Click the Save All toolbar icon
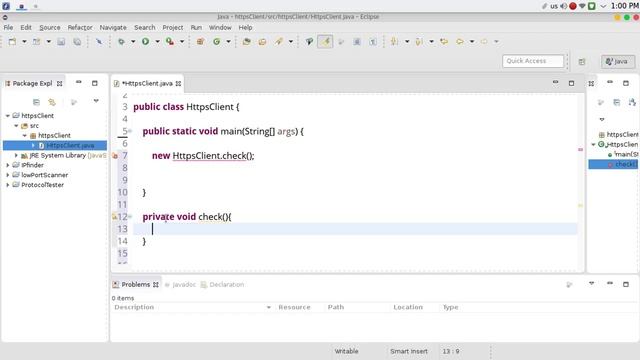The image size is (640, 360). click(77, 42)
